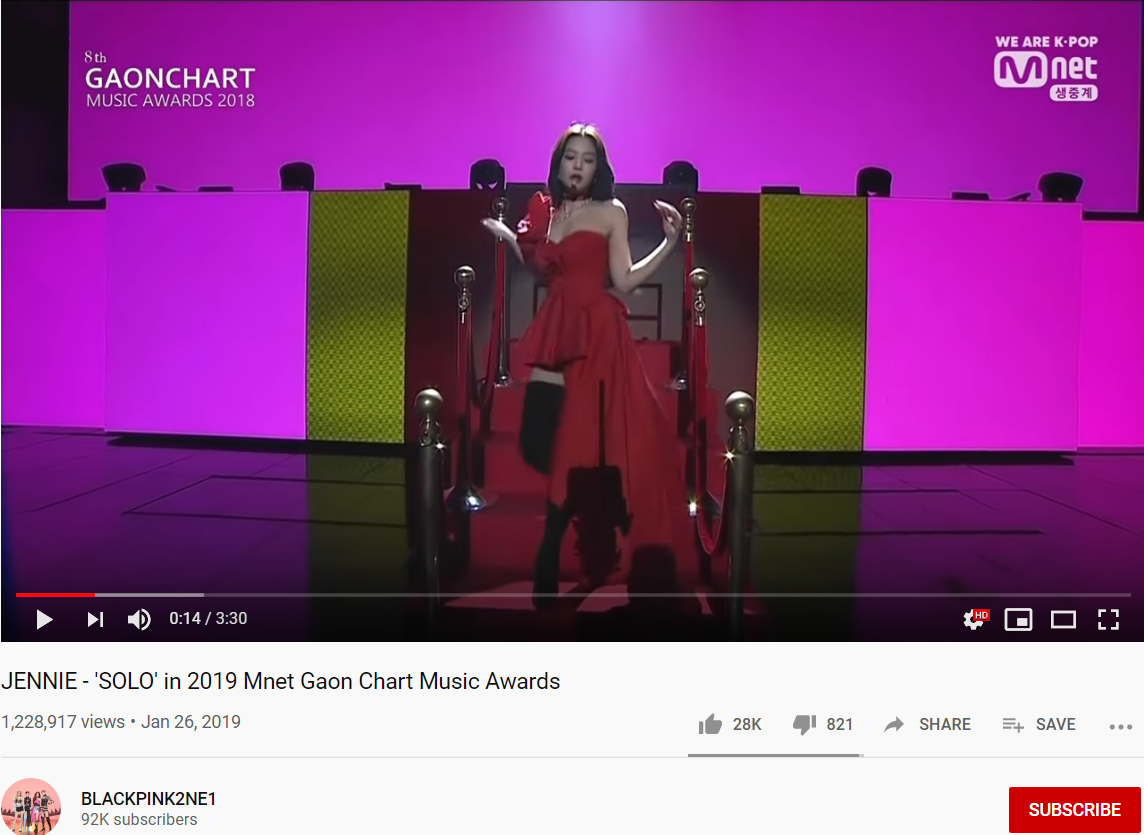Mute the video volume speaker icon

139,620
